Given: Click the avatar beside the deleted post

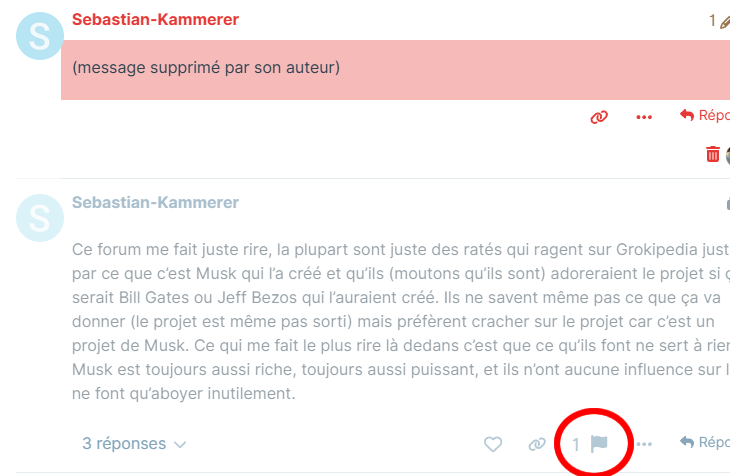Looking at the screenshot, I should point(39,37).
